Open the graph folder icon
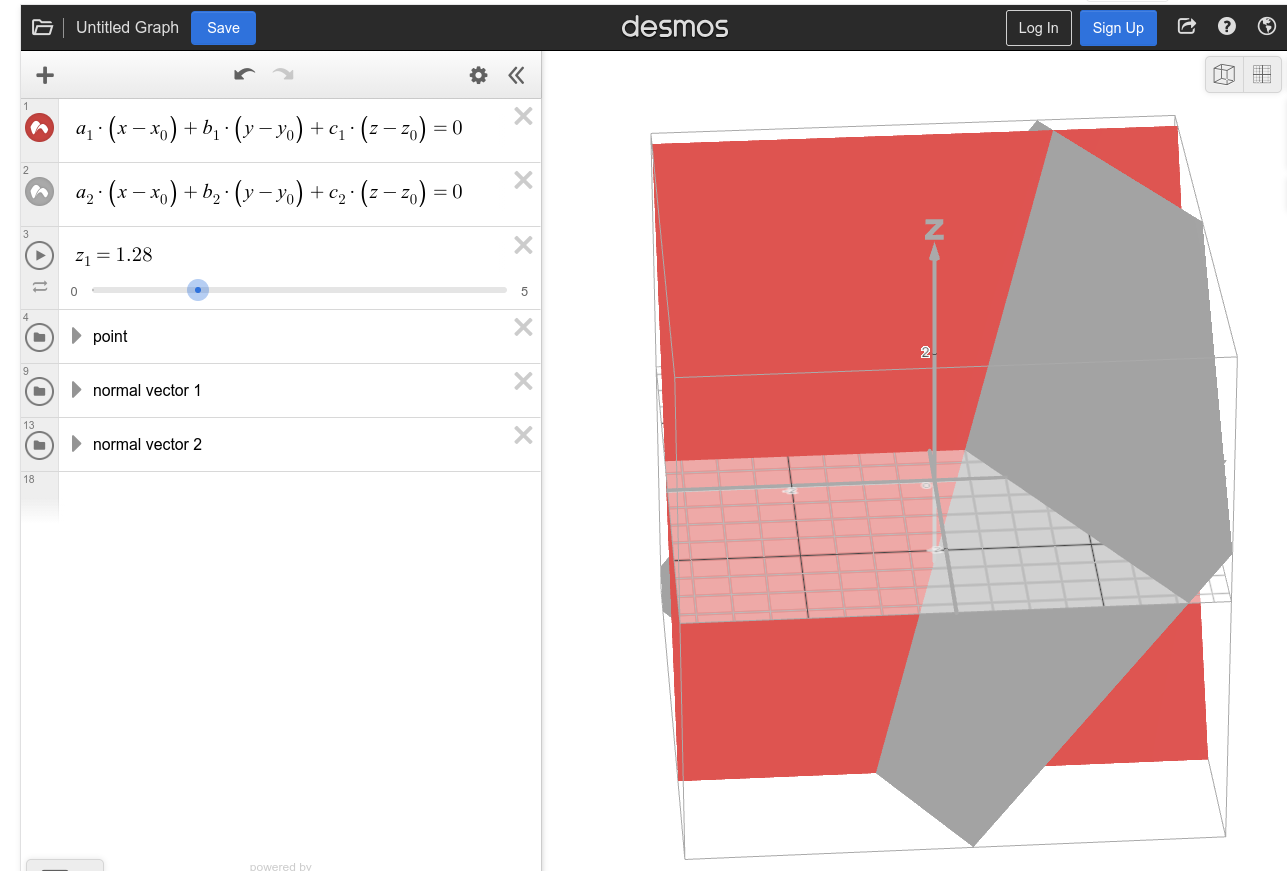 [42, 28]
